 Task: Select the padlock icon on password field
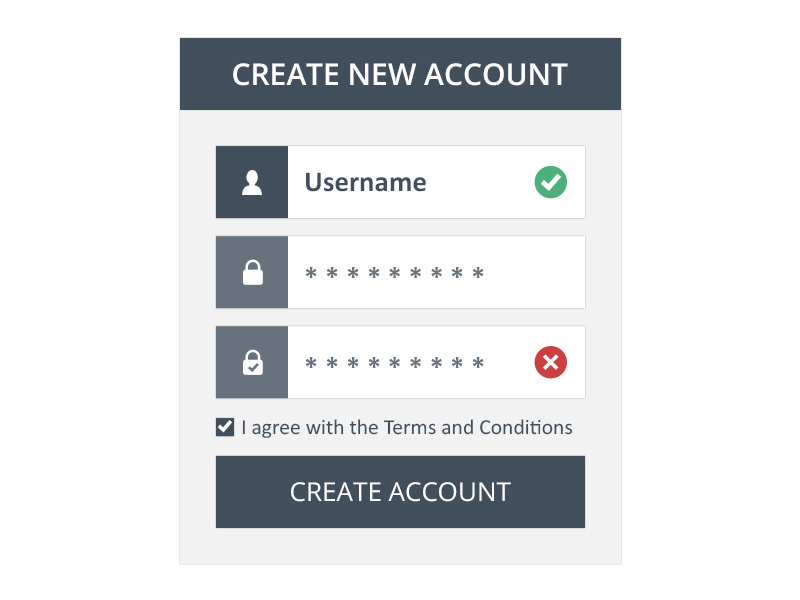(x=251, y=272)
